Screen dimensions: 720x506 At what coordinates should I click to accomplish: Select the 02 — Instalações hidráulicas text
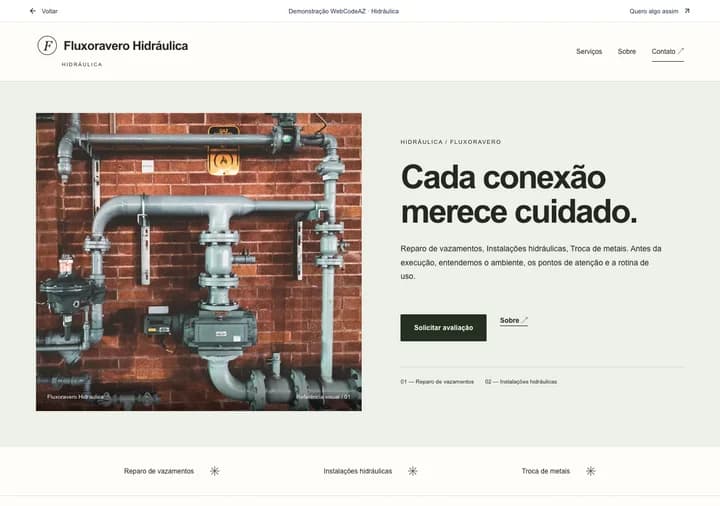[521, 382]
